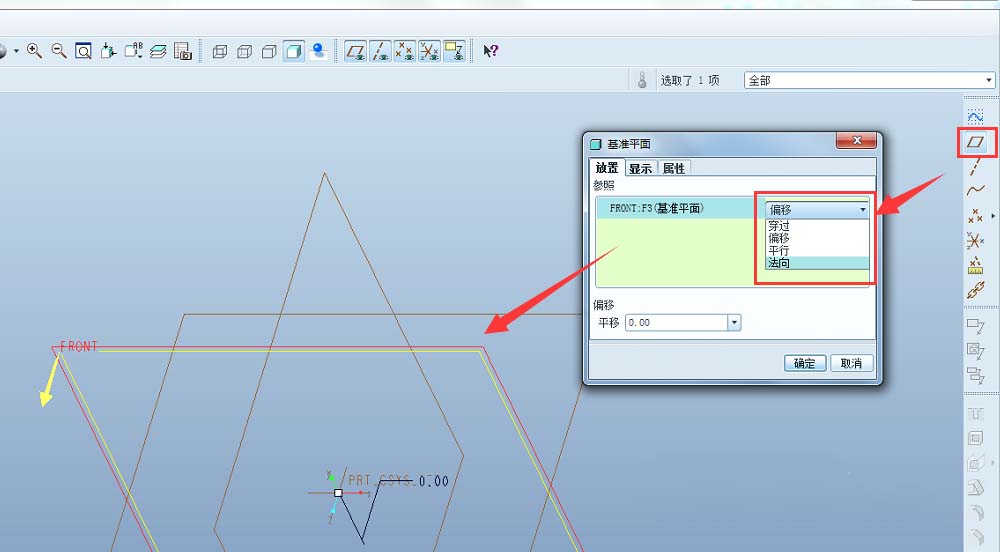Select the Analysis feature tool
The width and height of the screenshot is (1000, 552).
[x=975, y=265]
